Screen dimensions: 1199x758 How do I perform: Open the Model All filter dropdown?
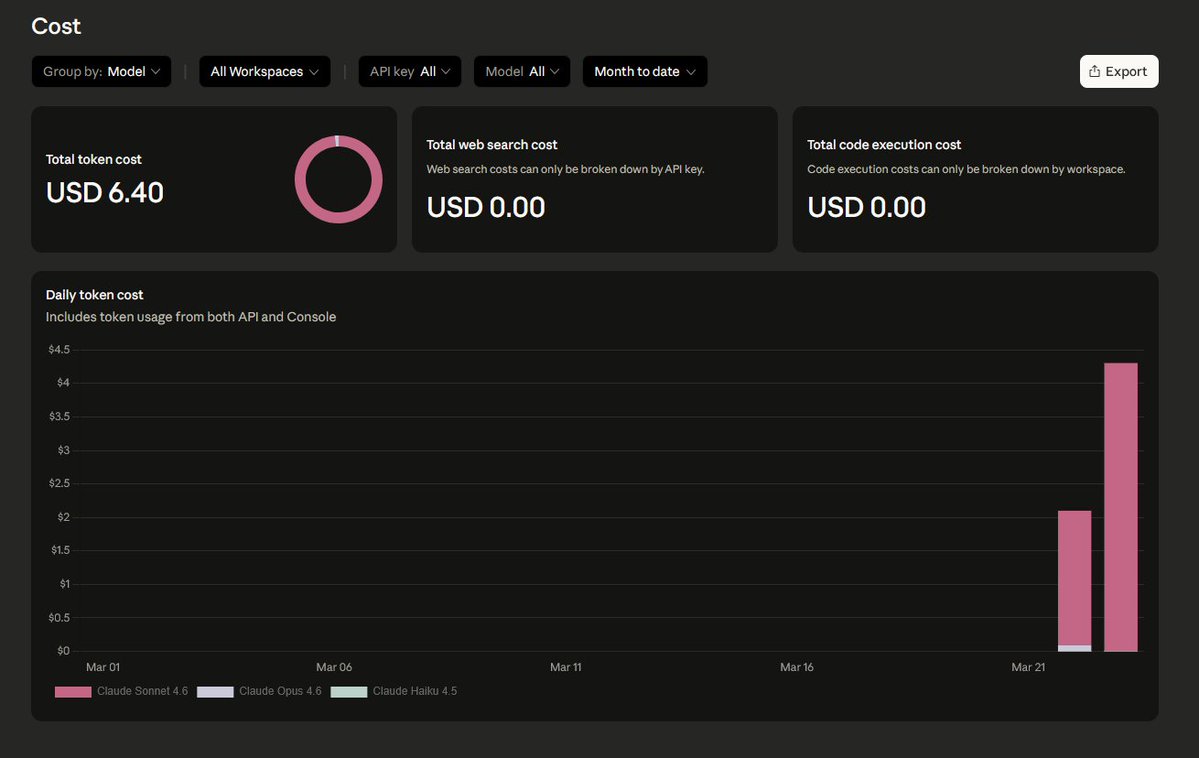522,71
